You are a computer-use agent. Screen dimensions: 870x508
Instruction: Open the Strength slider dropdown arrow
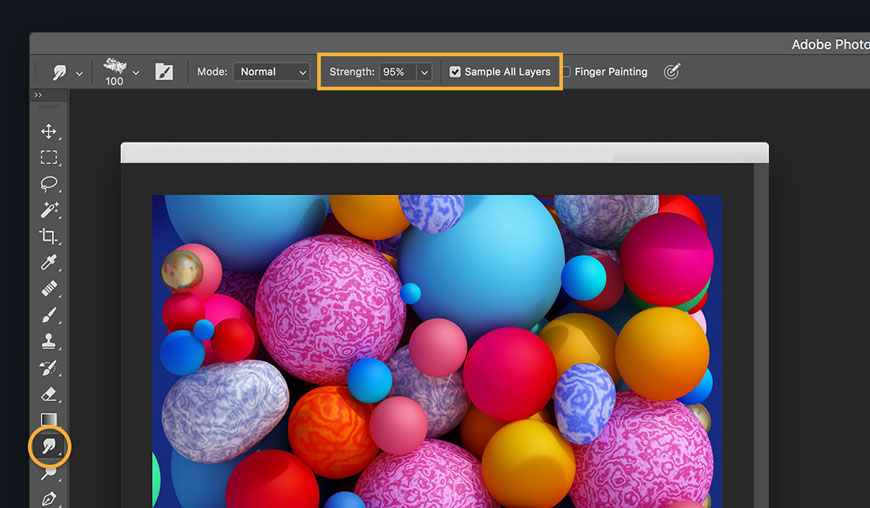point(424,72)
